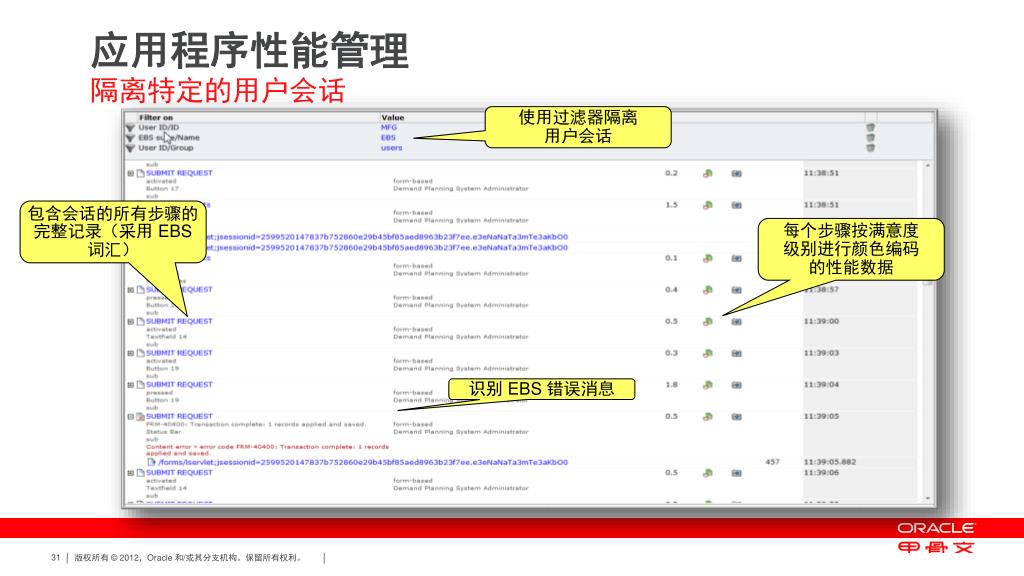Click the green icon in the 11:39:05 row
The height and width of the screenshot is (576, 1024).
point(707,417)
